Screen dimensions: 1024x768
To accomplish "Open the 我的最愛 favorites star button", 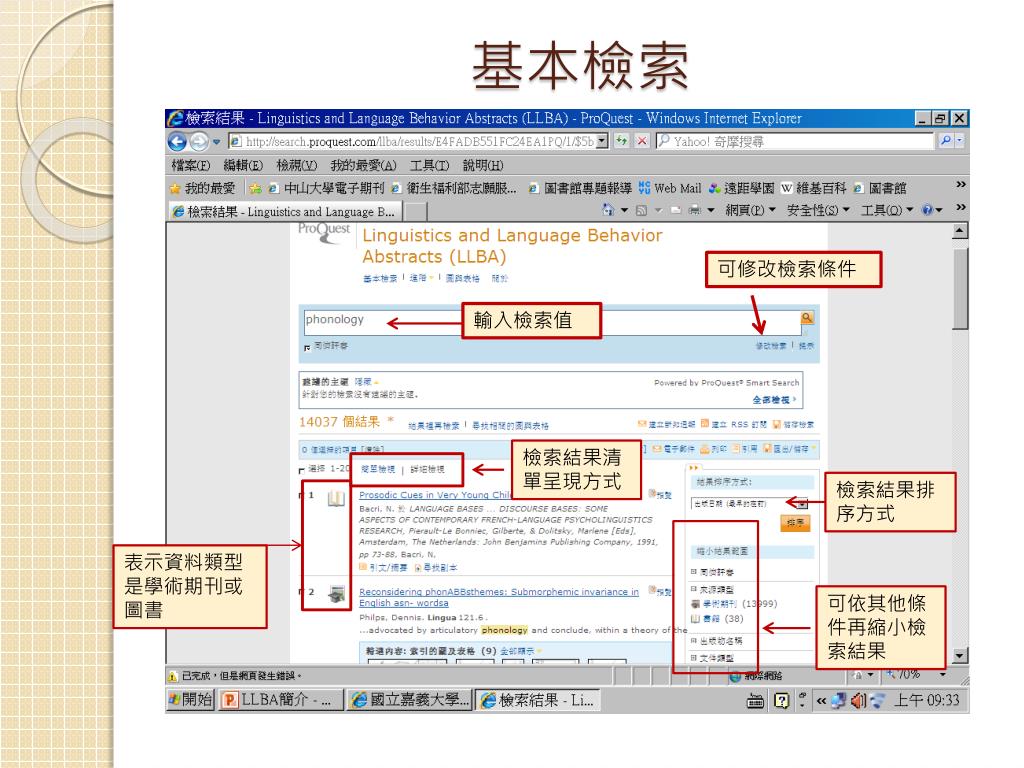I will tap(202, 188).
